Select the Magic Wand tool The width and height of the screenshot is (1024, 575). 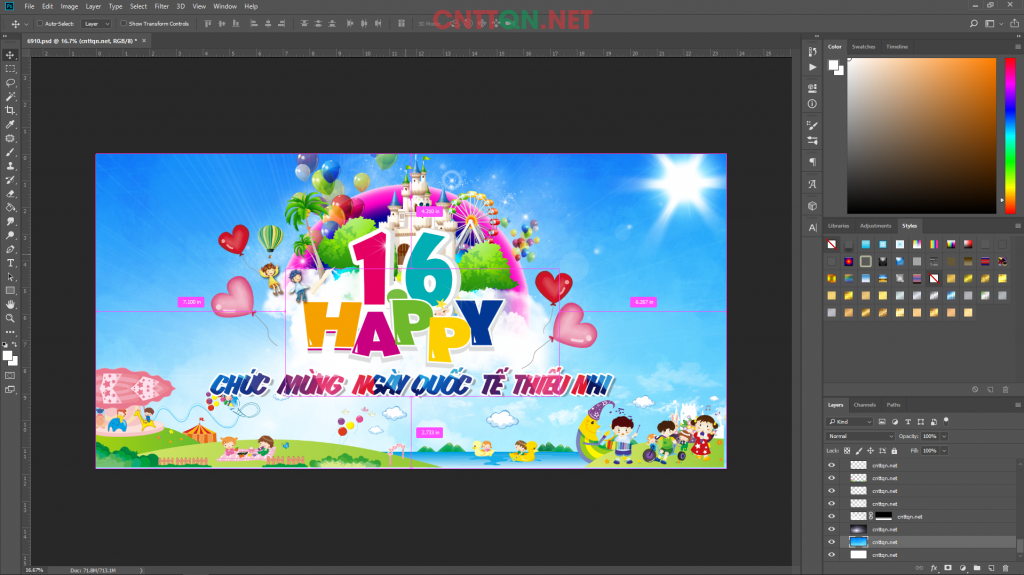click(10, 97)
